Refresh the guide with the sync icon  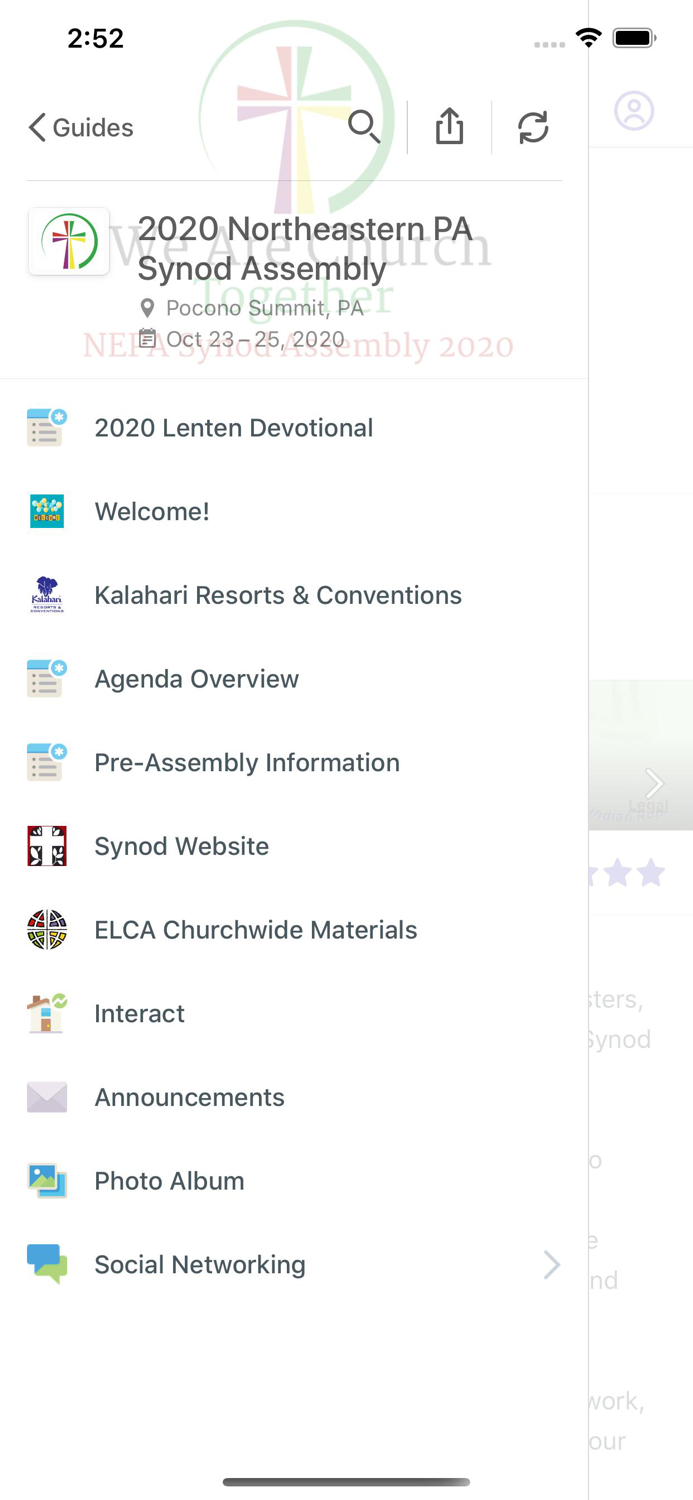click(x=533, y=126)
